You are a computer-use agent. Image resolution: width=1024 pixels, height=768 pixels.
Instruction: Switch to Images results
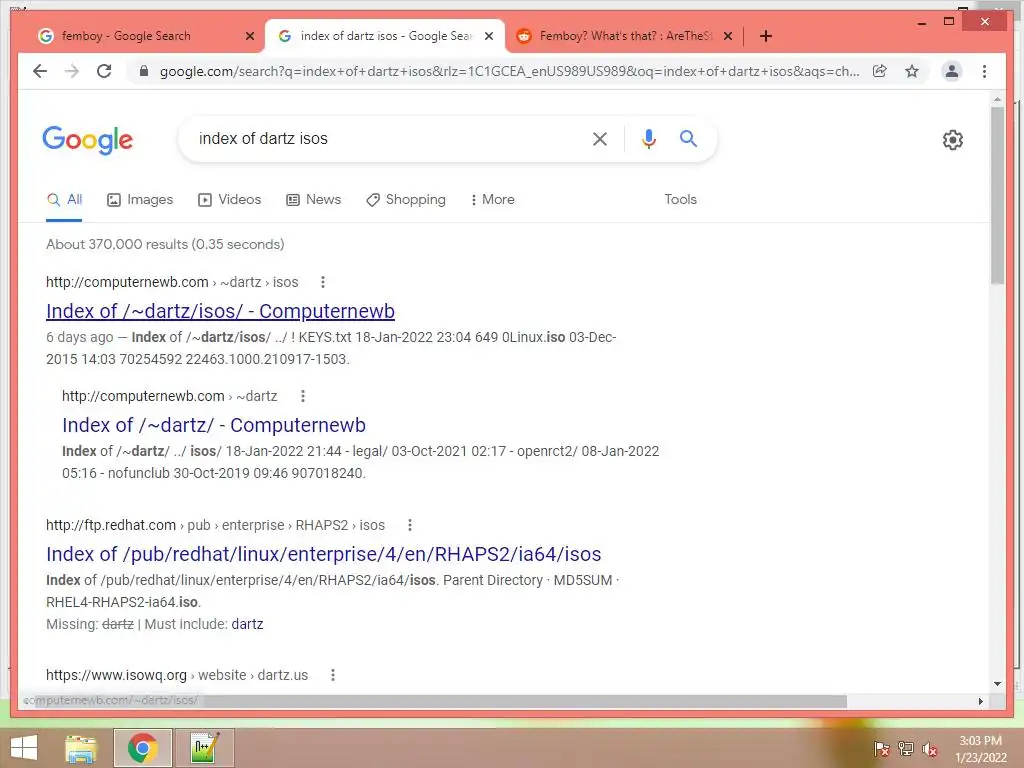click(140, 200)
